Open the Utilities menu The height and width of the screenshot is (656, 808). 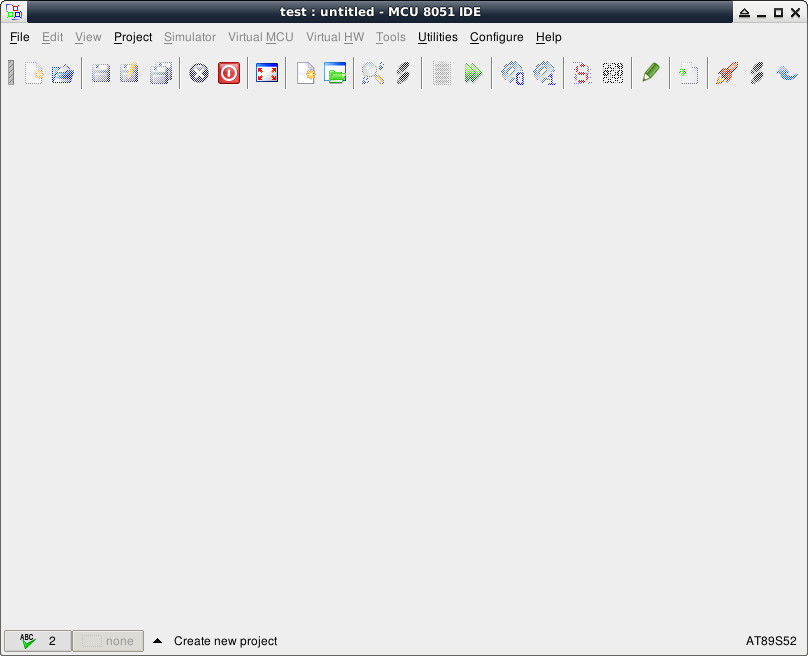[x=437, y=37]
